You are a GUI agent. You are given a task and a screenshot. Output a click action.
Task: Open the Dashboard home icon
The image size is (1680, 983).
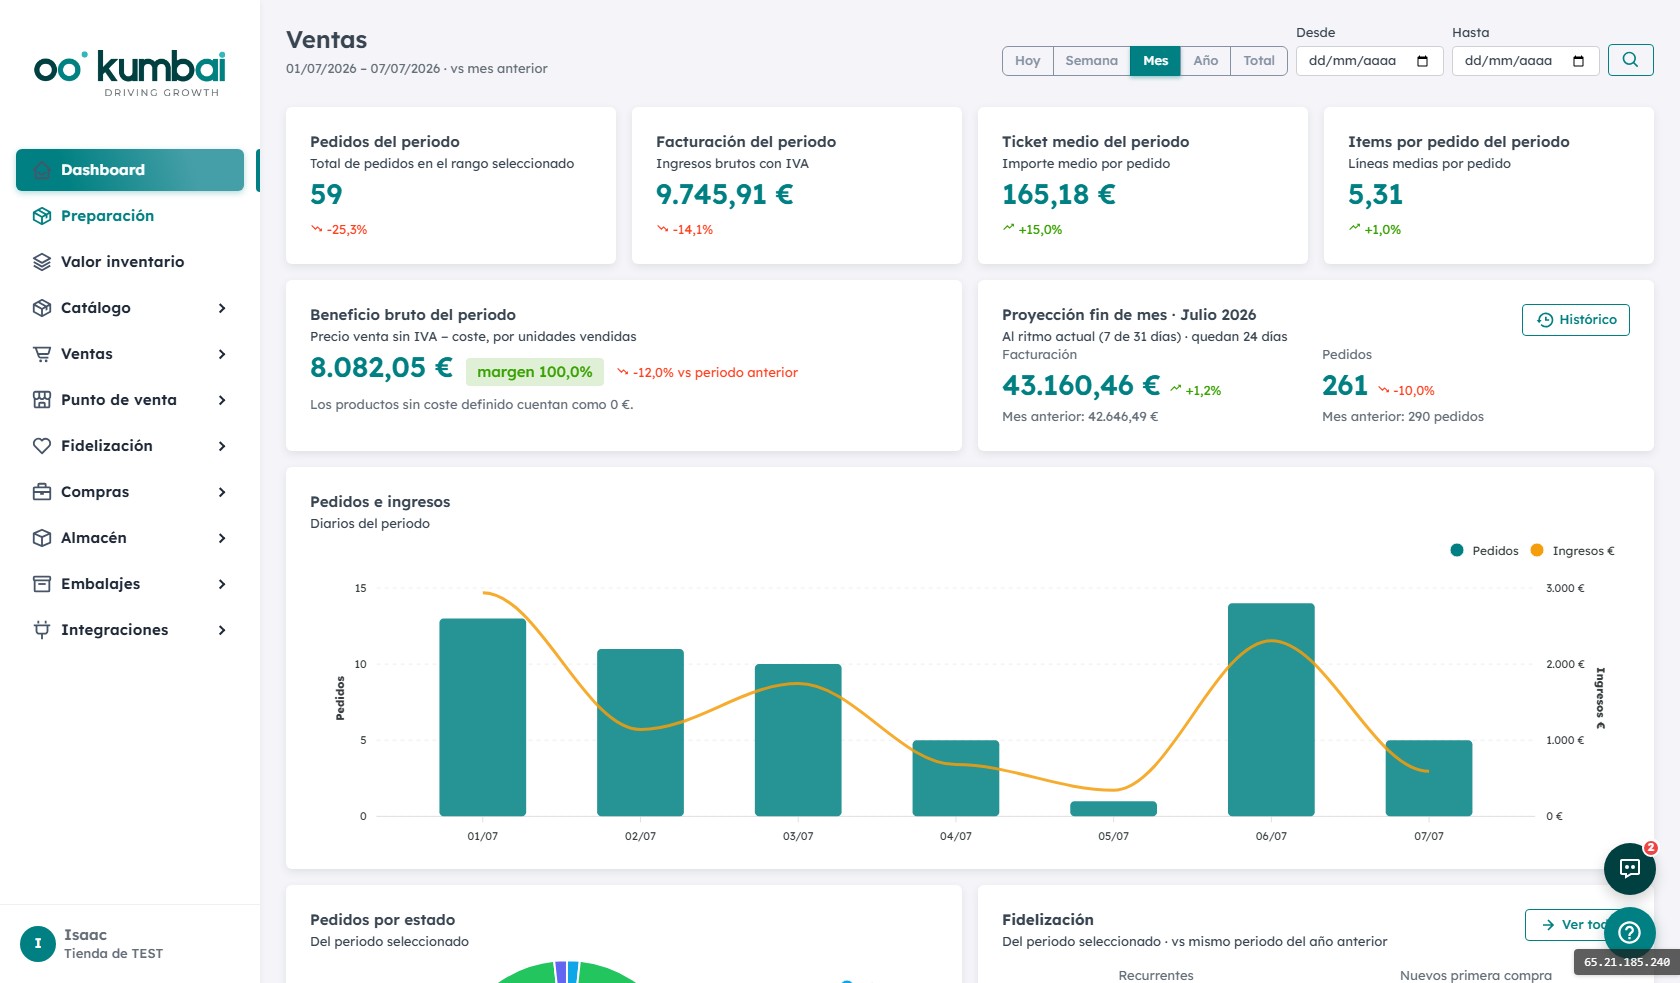click(42, 170)
